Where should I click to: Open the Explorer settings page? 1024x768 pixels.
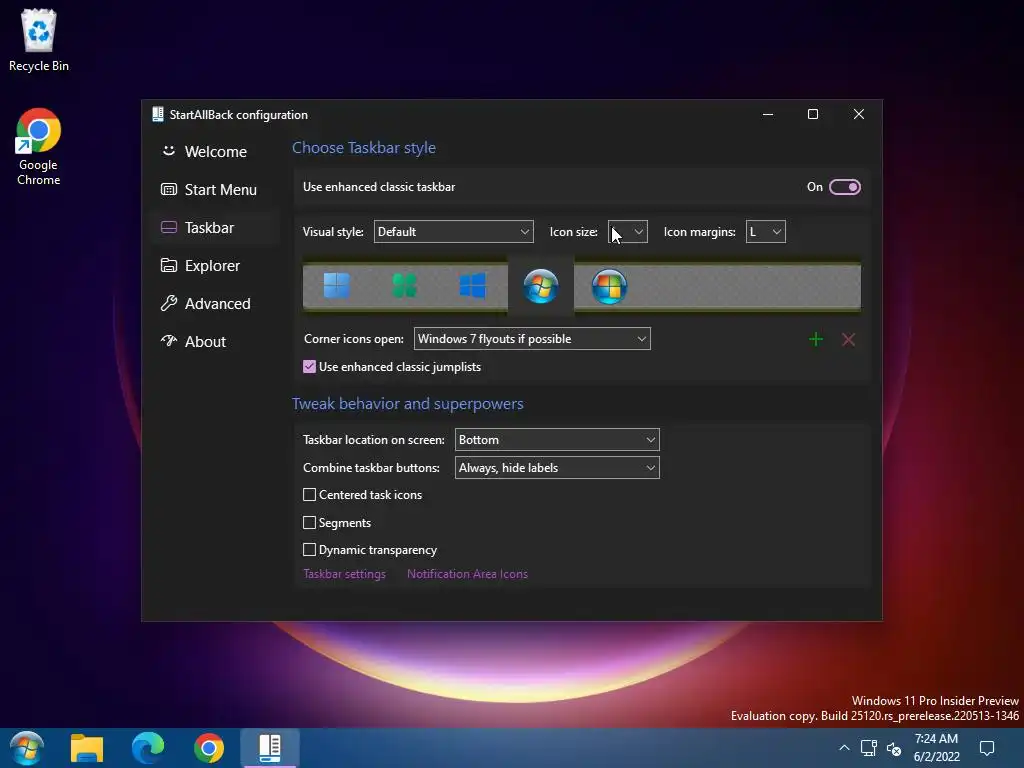[215, 265]
